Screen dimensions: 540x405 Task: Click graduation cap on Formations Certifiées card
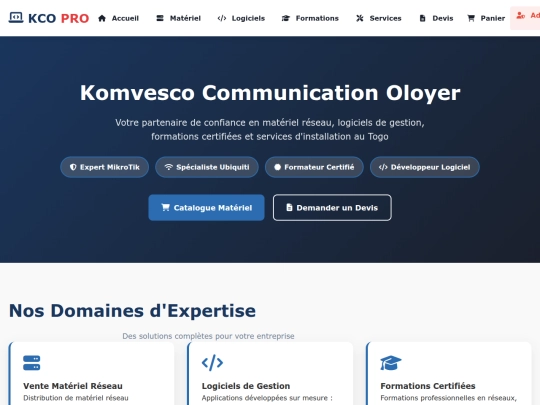(x=391, y=363)
